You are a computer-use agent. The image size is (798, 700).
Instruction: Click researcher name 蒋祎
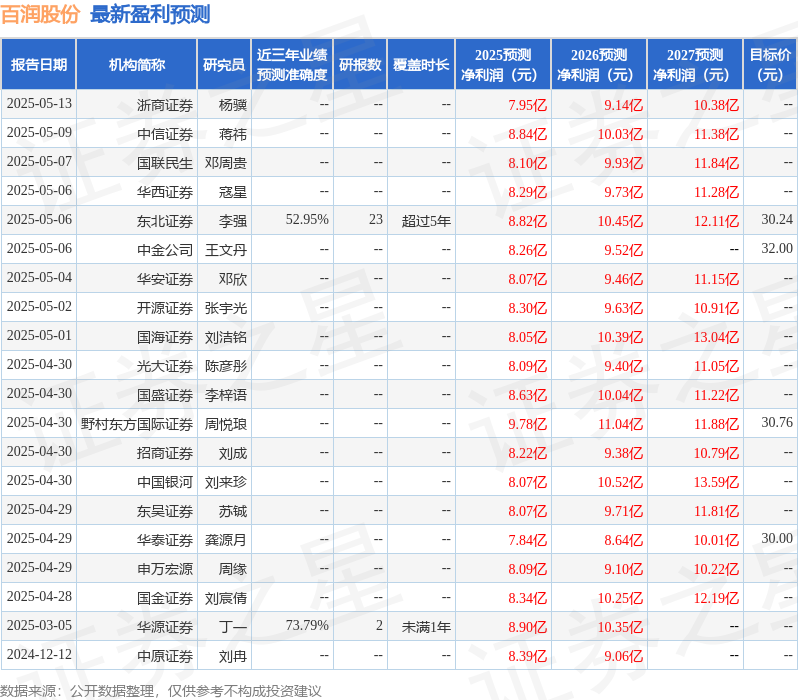pyautogui.click(x=233, y=134)
